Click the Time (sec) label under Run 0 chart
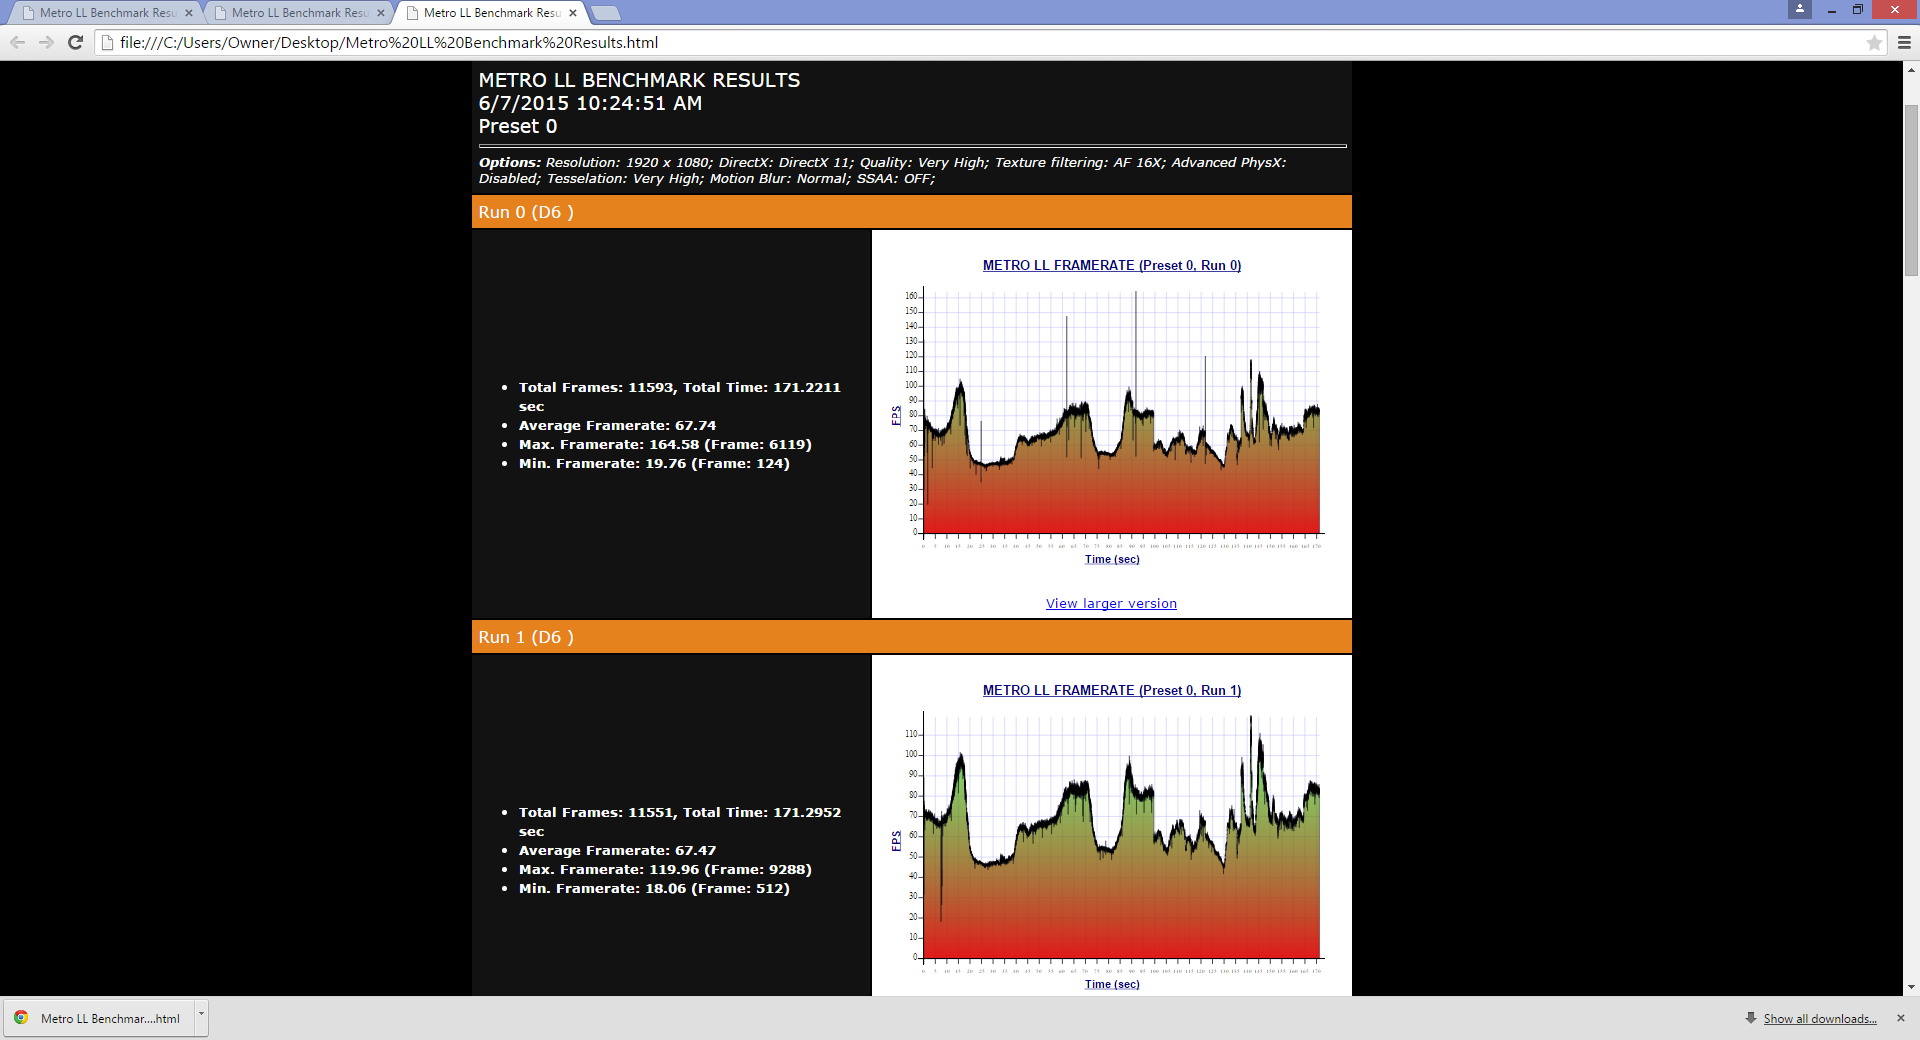1920x1040 pixels. click(1112, 559)
